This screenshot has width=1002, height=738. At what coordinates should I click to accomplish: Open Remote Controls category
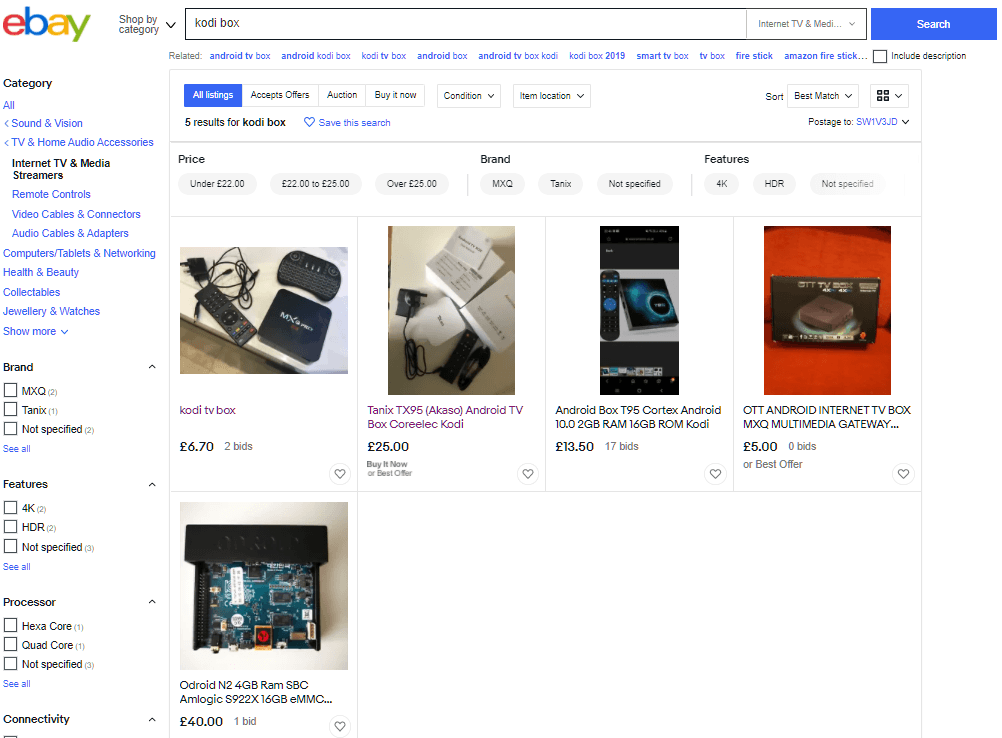click(x=51, y=194)
